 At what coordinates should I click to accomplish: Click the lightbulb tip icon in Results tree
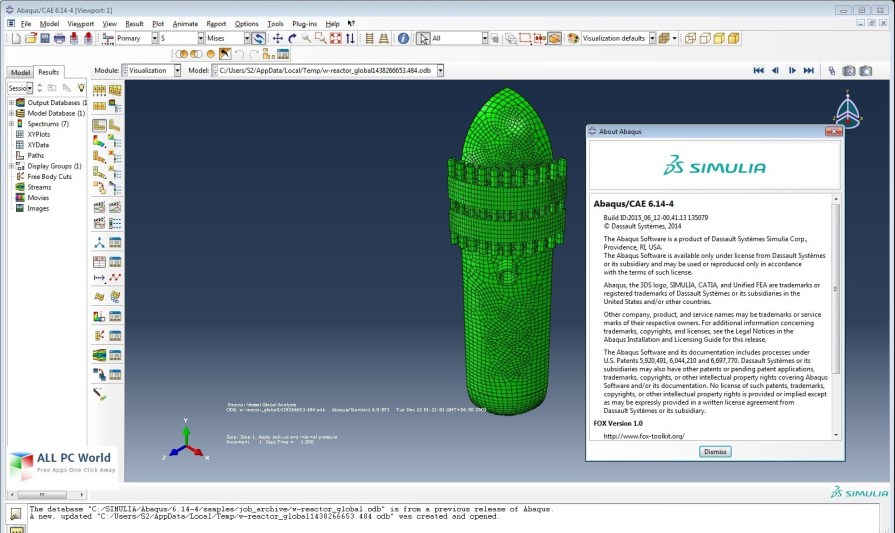click(81, 88)
